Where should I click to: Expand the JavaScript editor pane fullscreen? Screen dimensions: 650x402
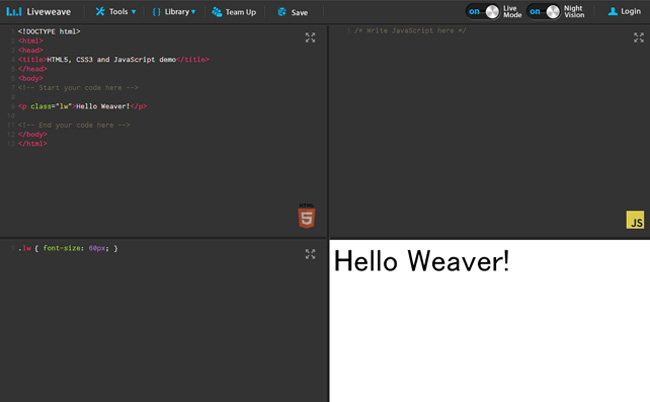[x=639, y=38]
